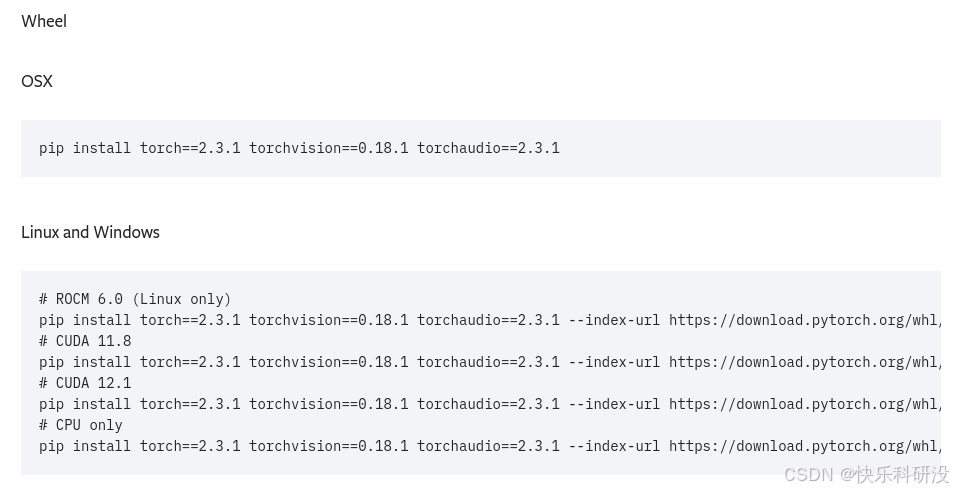Click the CSDN watermark text
This screenshot has height=492, width=953.
867,474
